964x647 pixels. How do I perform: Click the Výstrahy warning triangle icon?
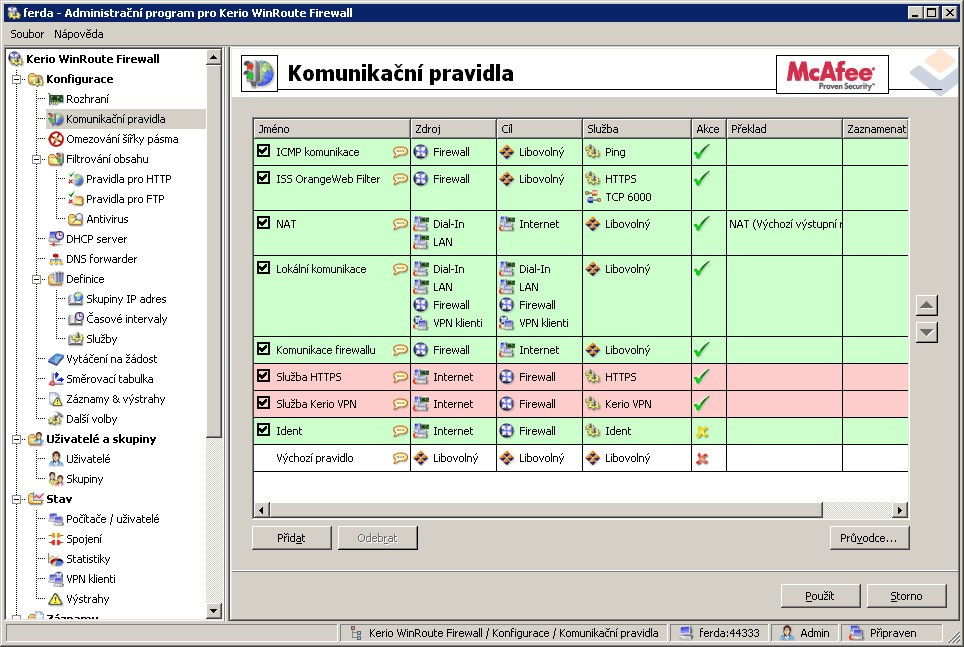tap(56, 599)
